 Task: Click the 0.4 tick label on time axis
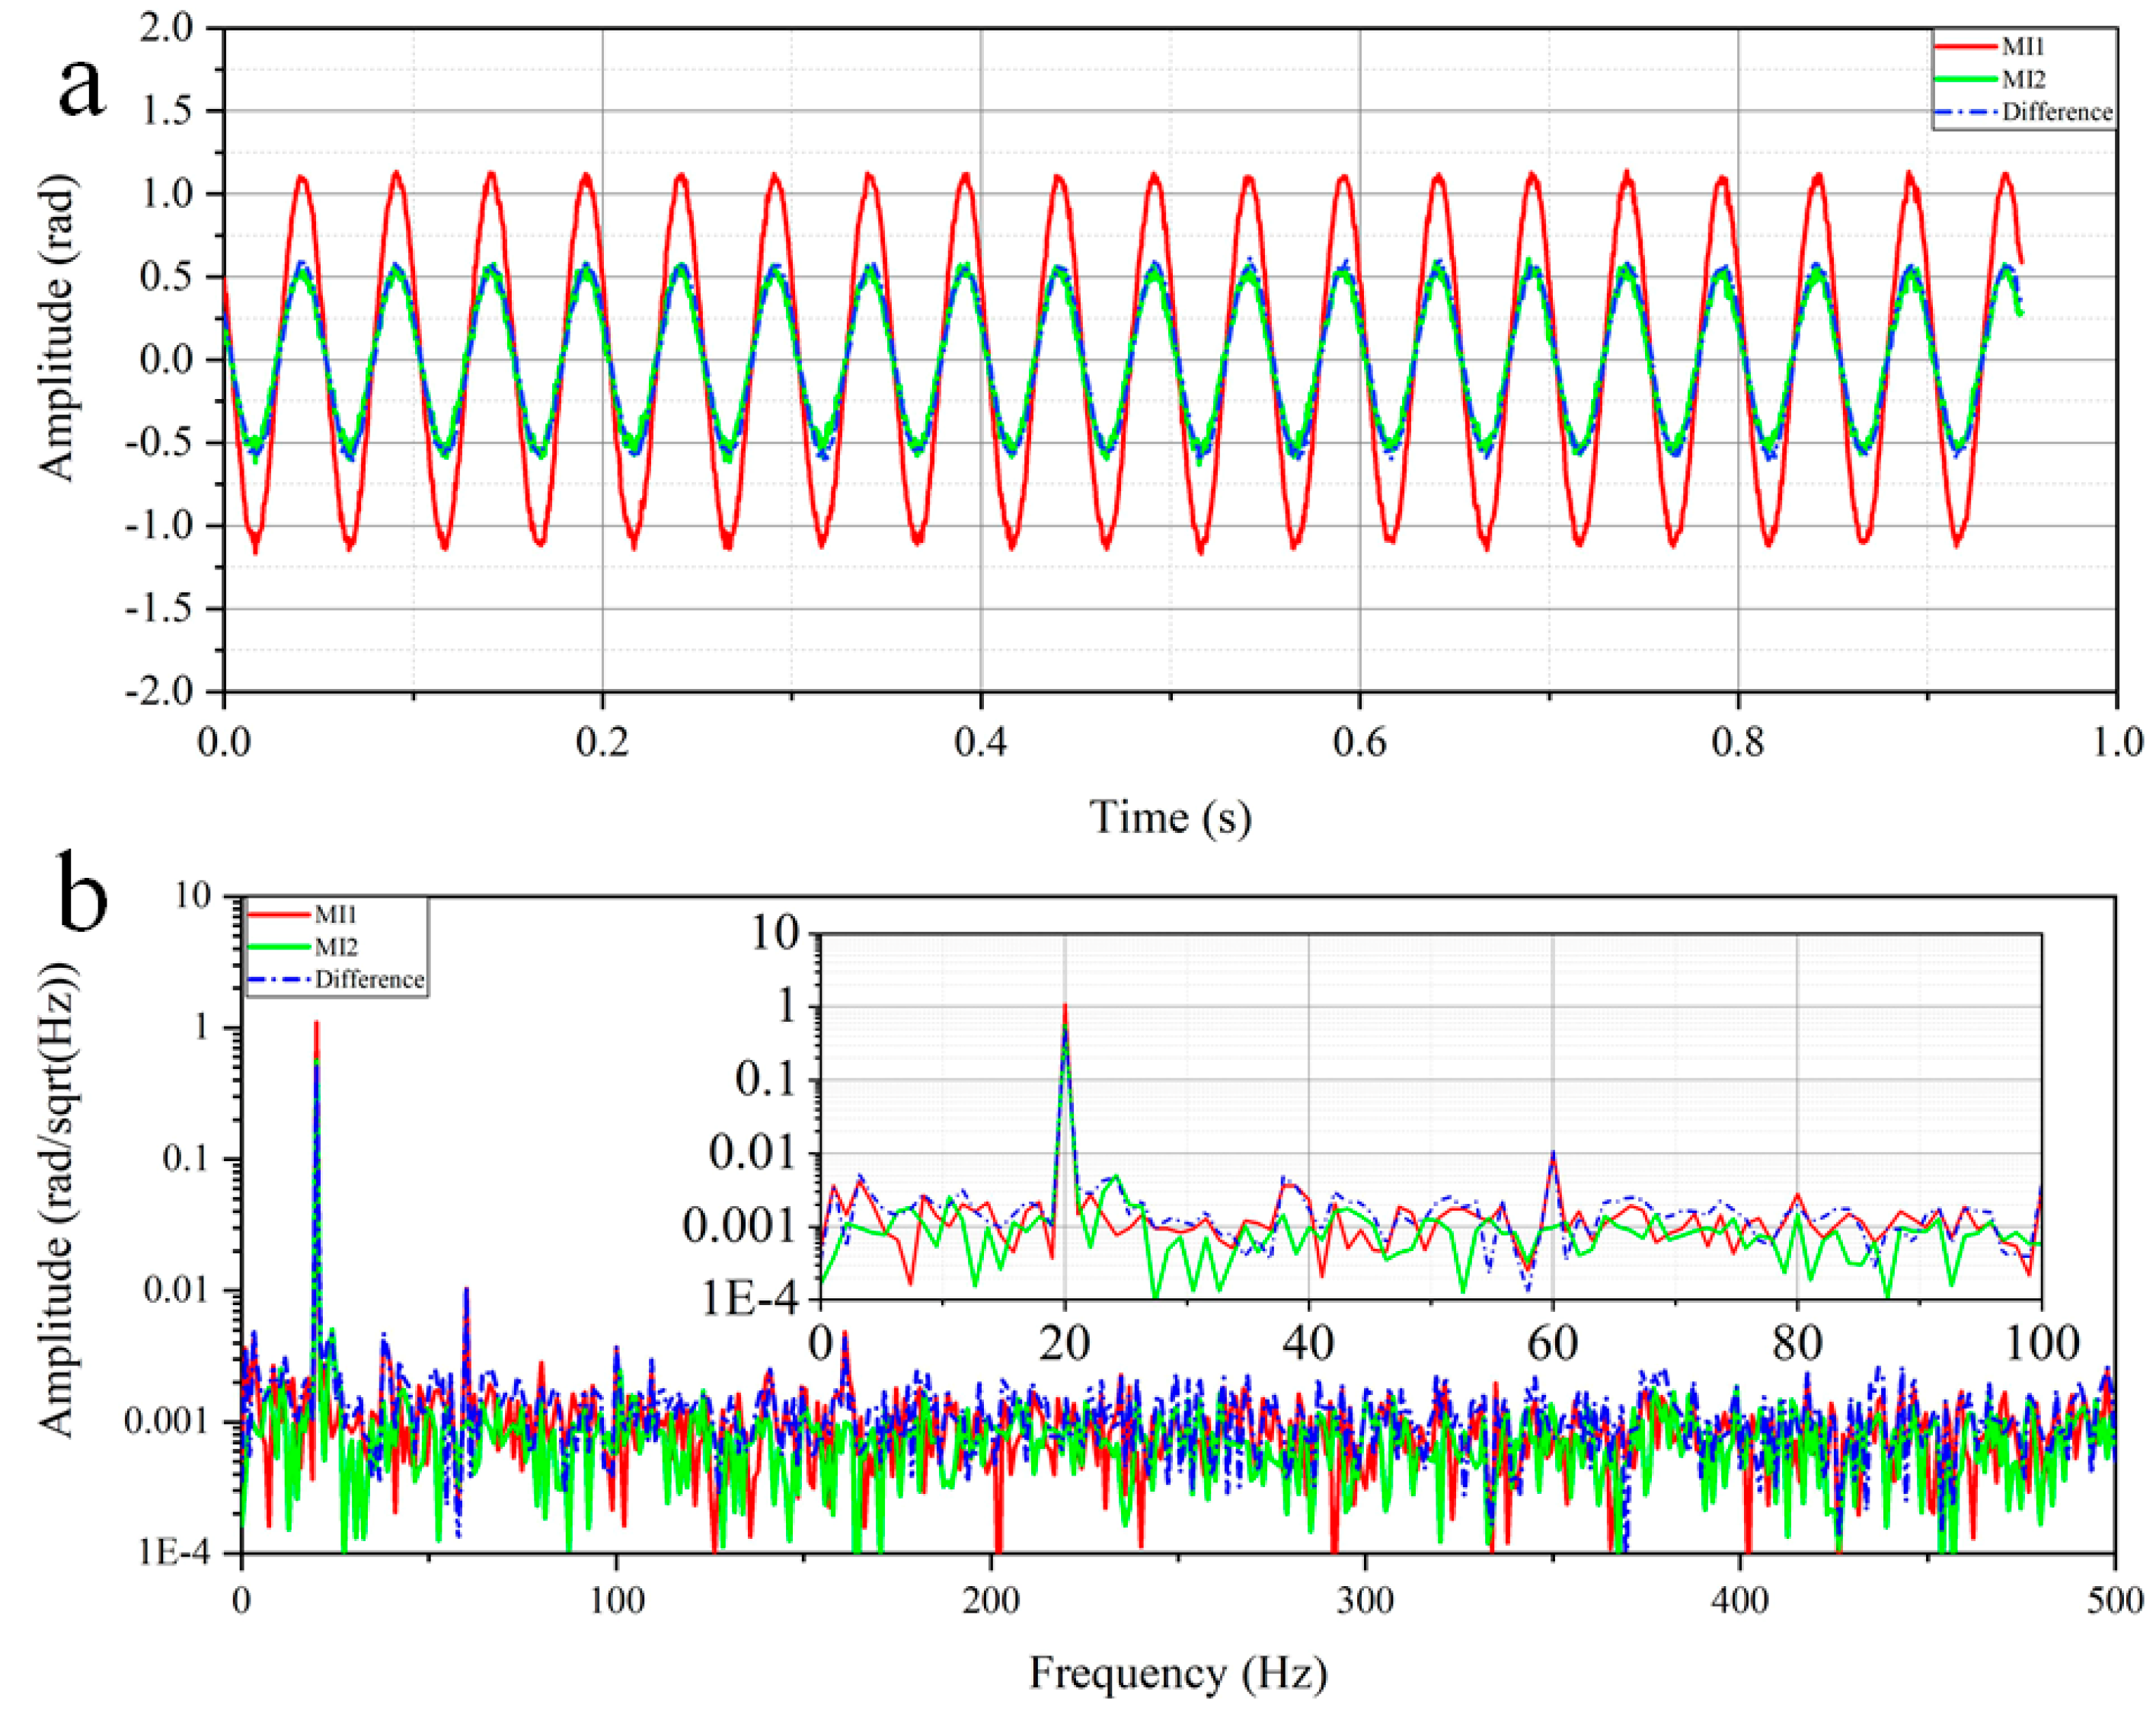coord(981,742)
